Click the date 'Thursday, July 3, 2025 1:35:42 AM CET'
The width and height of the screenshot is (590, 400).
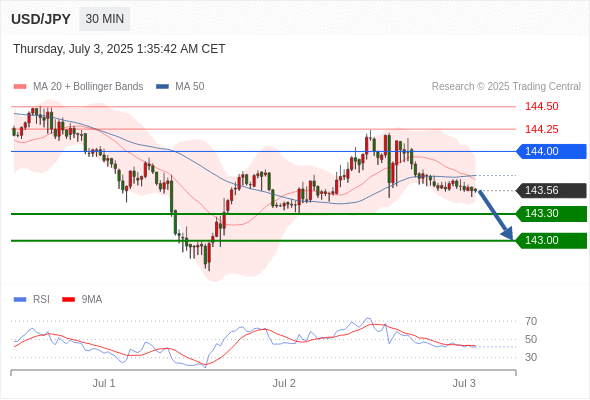pos(119,49)
